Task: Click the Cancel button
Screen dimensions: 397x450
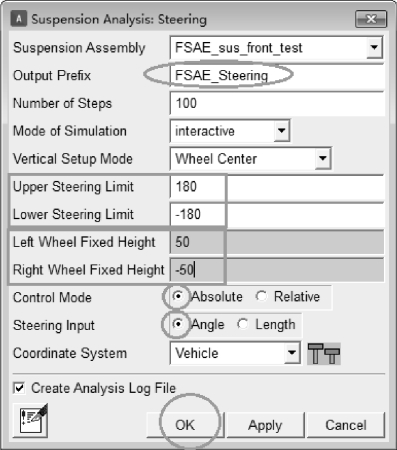Action: click(346, 425)
